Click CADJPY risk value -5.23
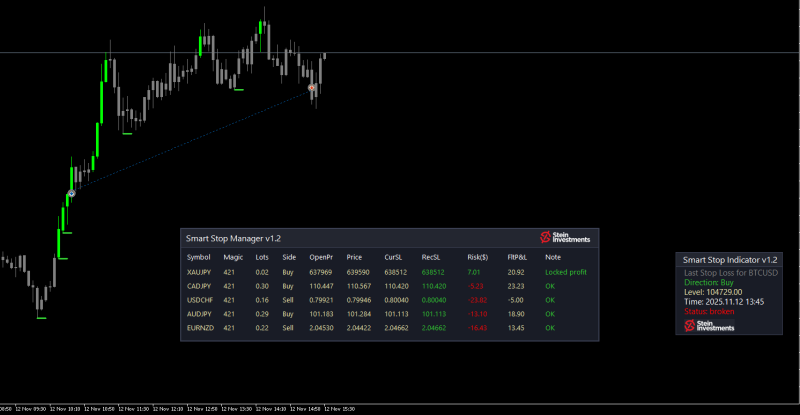The image size is (800, 415). pos(475,286)
